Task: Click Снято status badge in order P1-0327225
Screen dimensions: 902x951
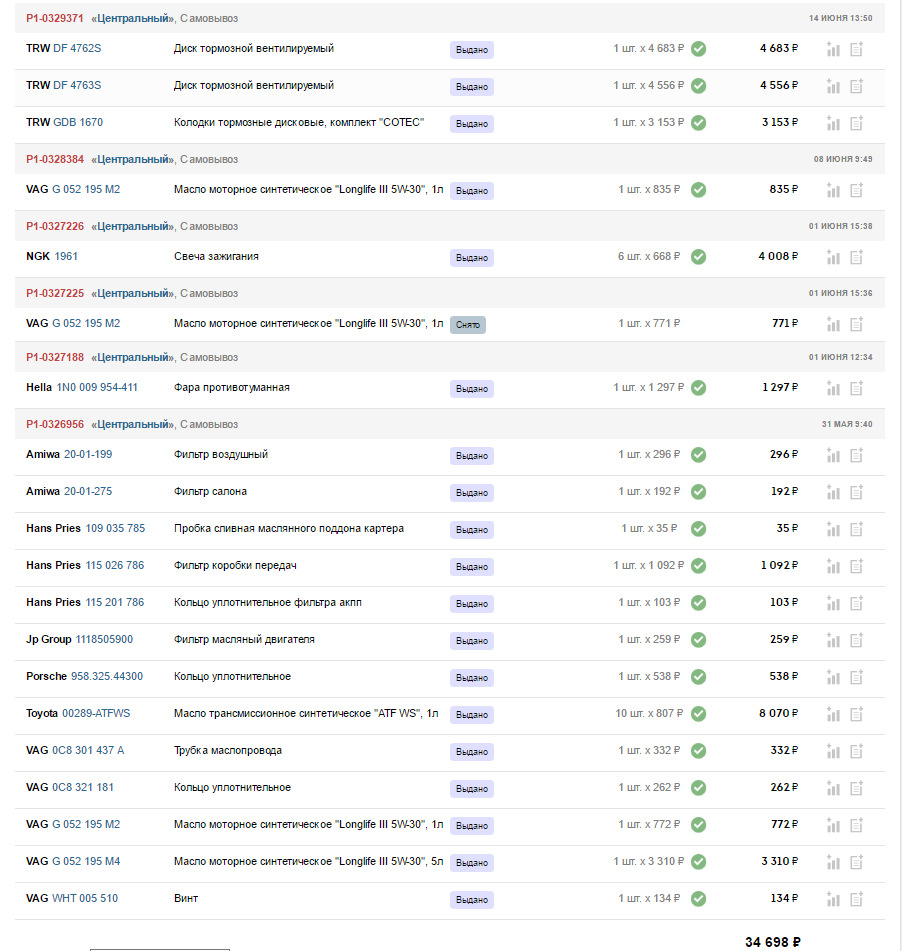Action: (x=468, y=325)
